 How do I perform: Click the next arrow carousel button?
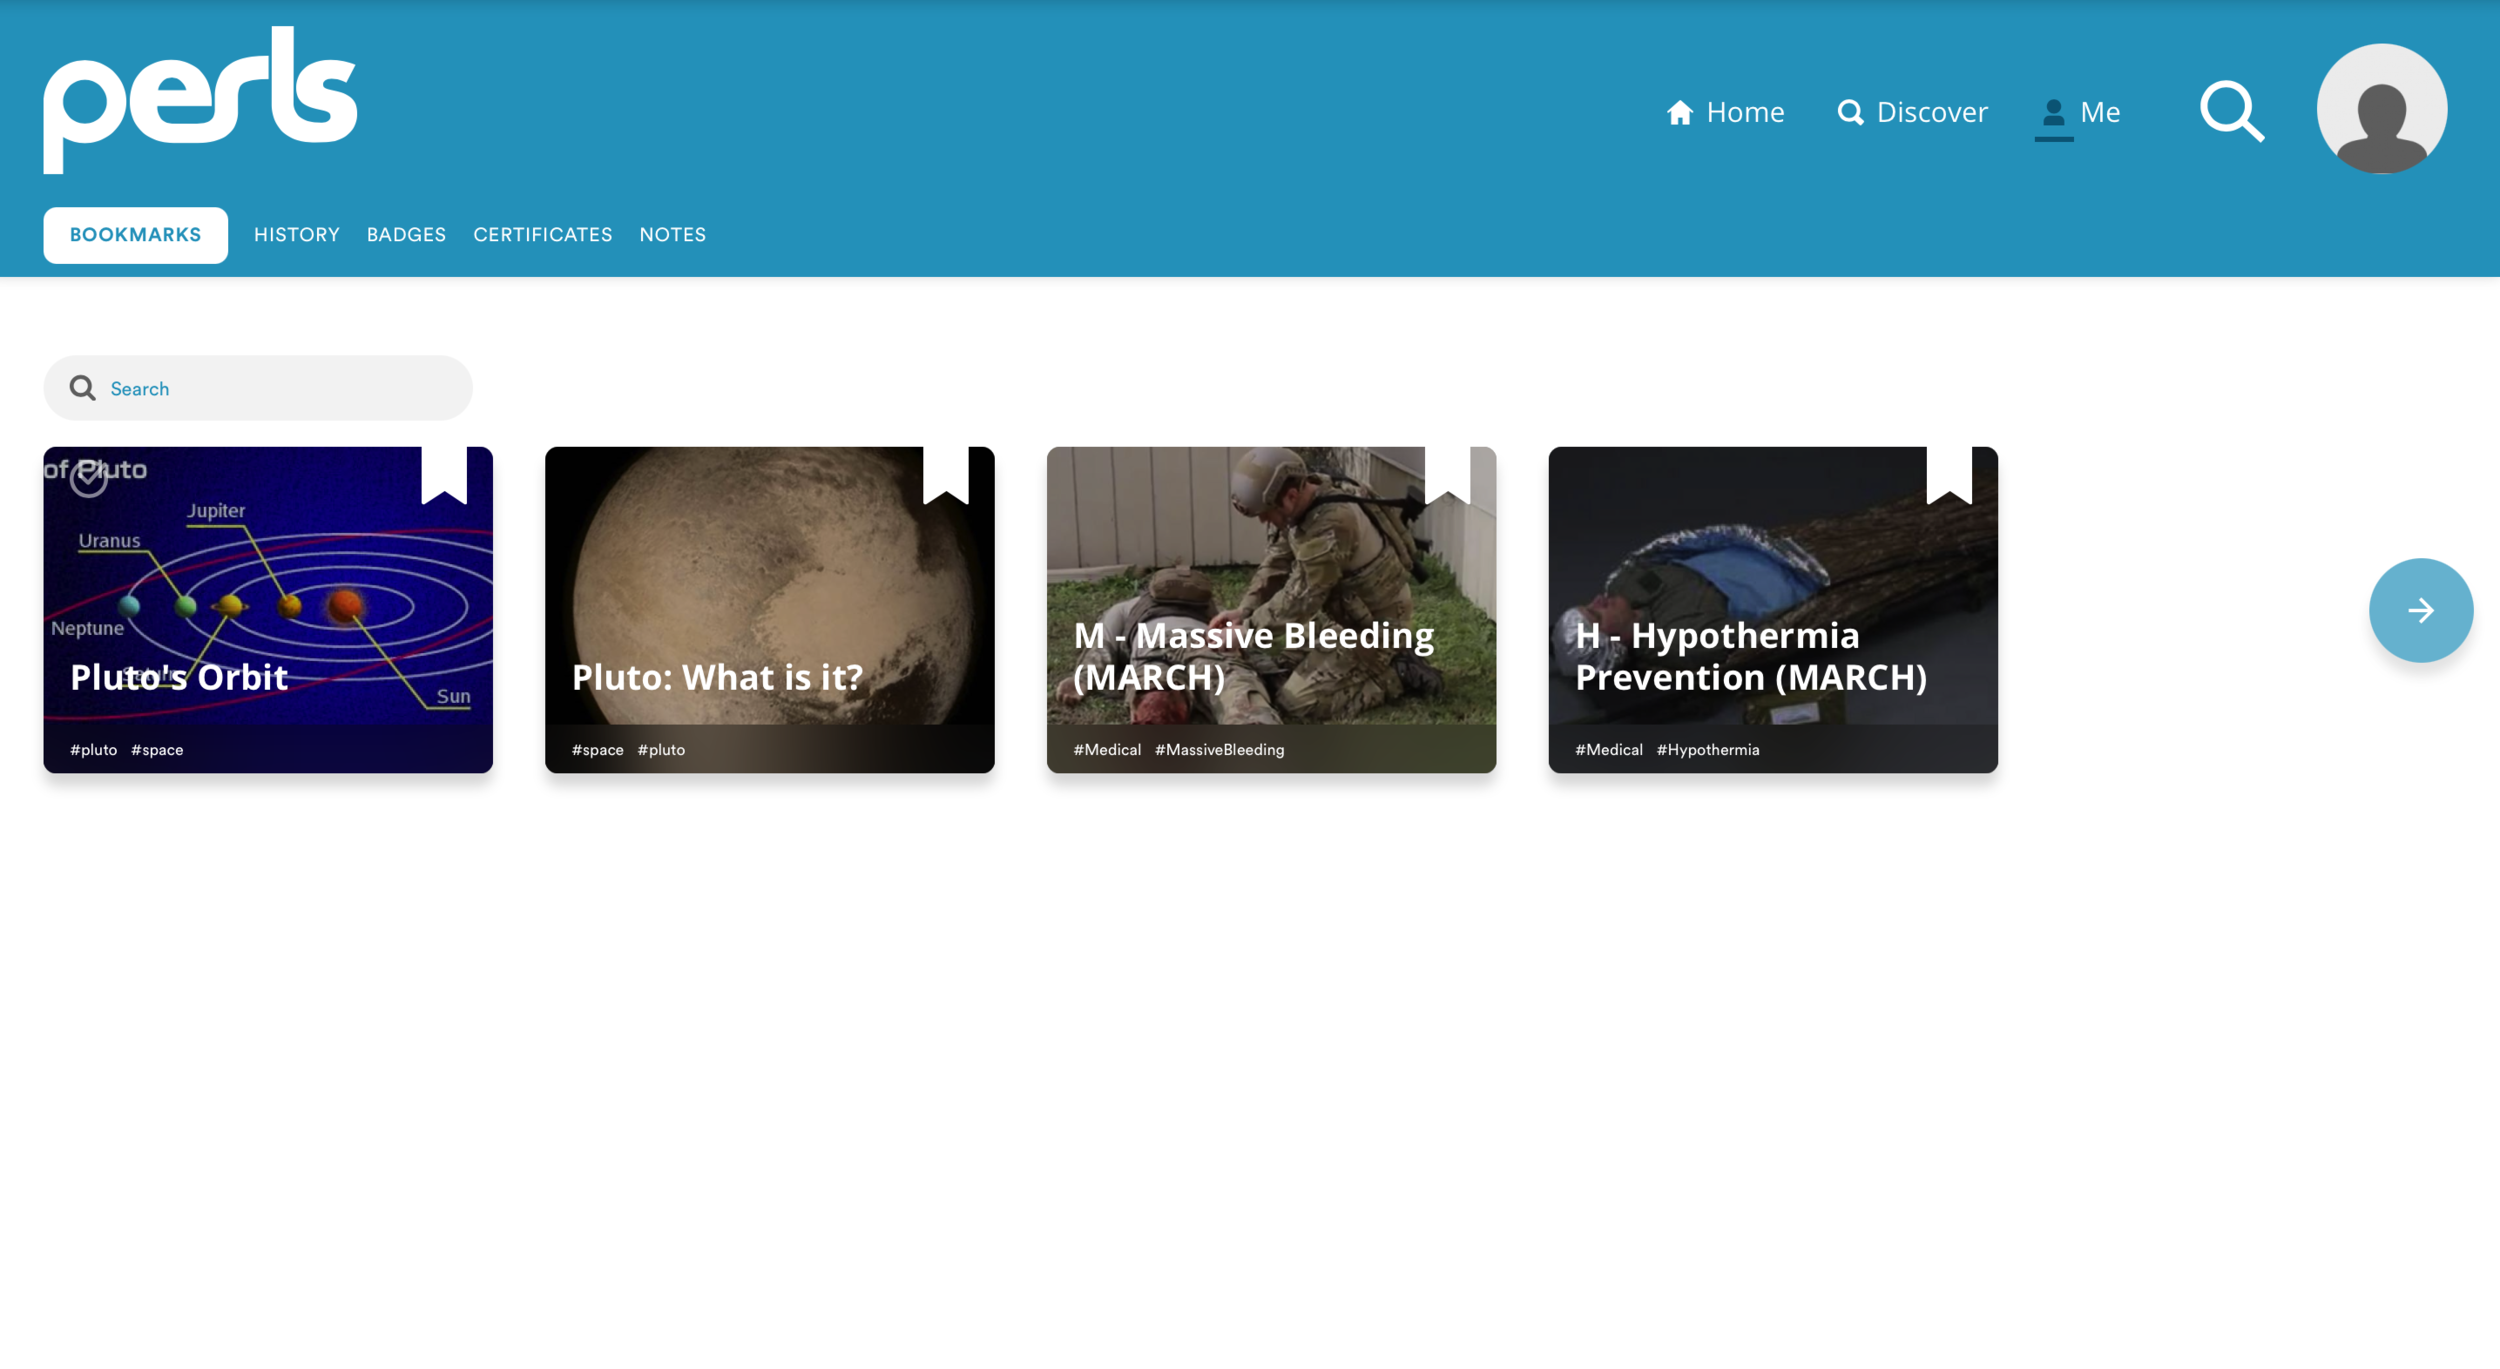(x=2420, y=610)
